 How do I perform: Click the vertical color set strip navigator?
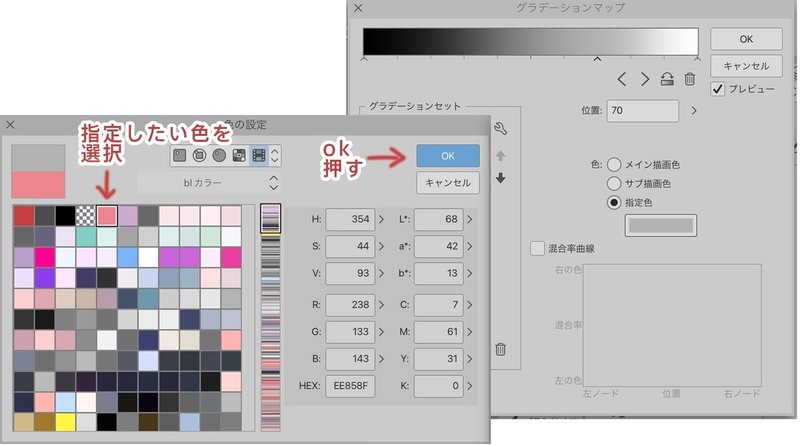(270, 317)
